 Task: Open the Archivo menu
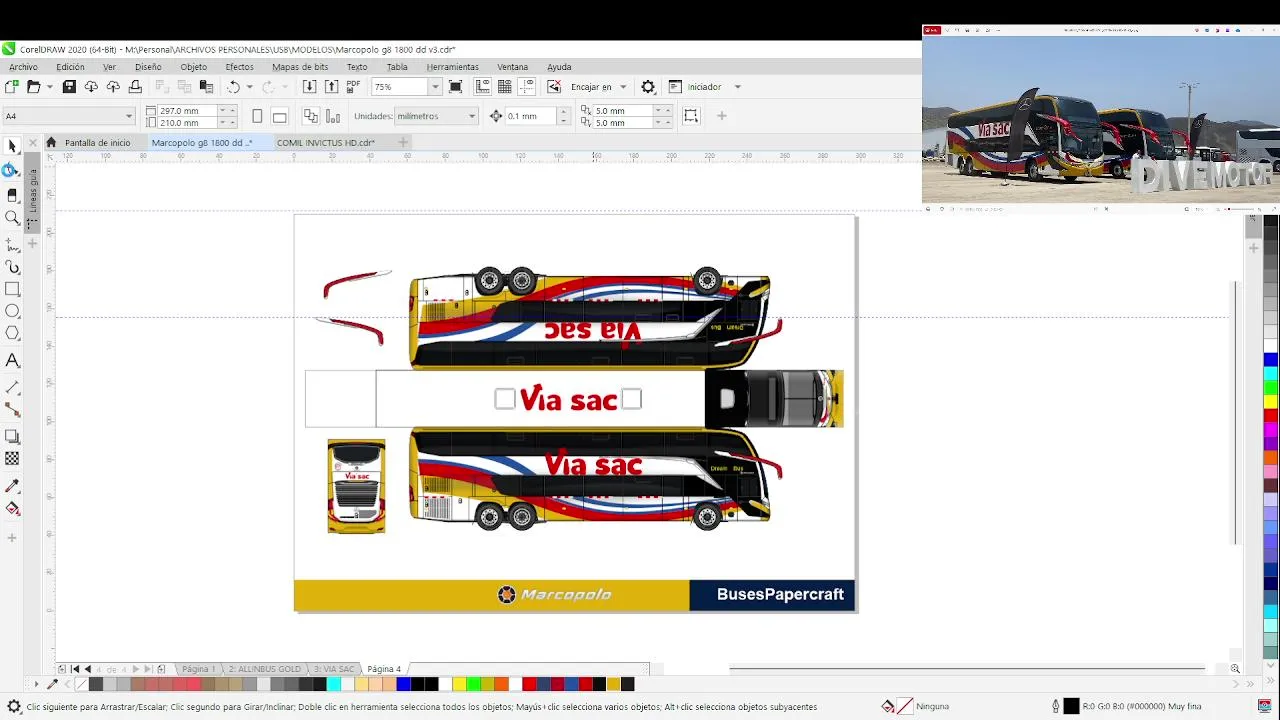23,67
